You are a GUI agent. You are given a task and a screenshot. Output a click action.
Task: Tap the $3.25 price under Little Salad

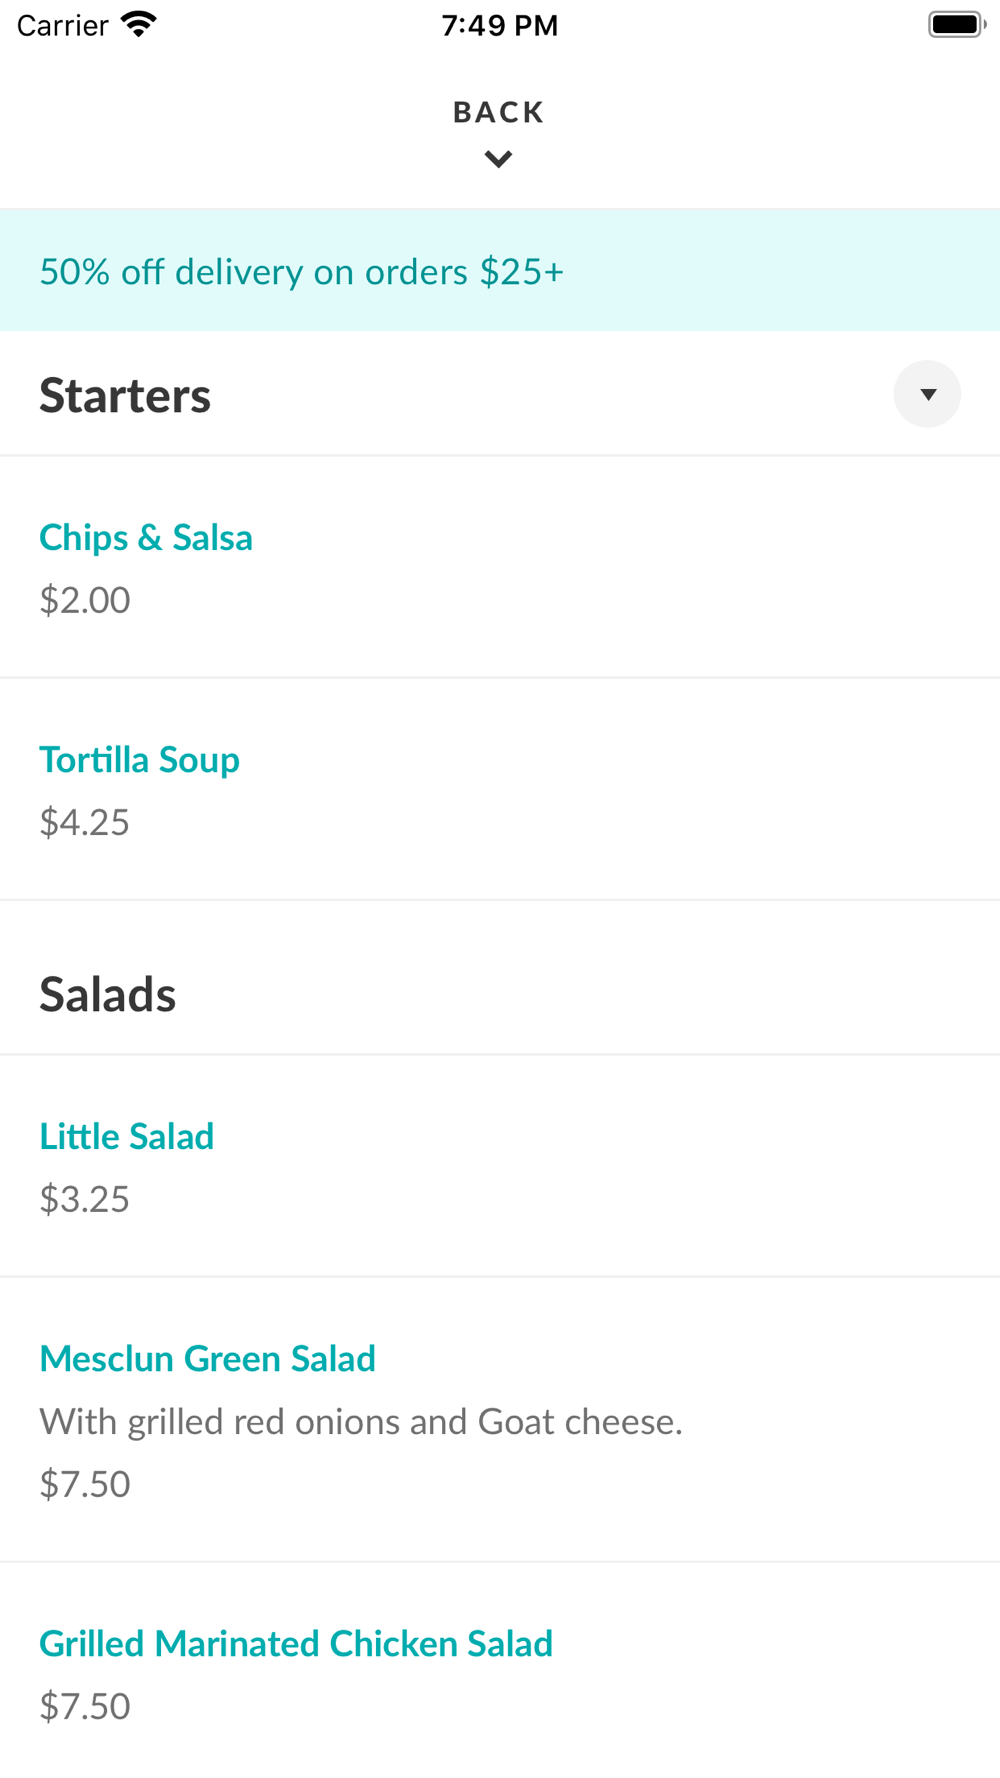85,1199
